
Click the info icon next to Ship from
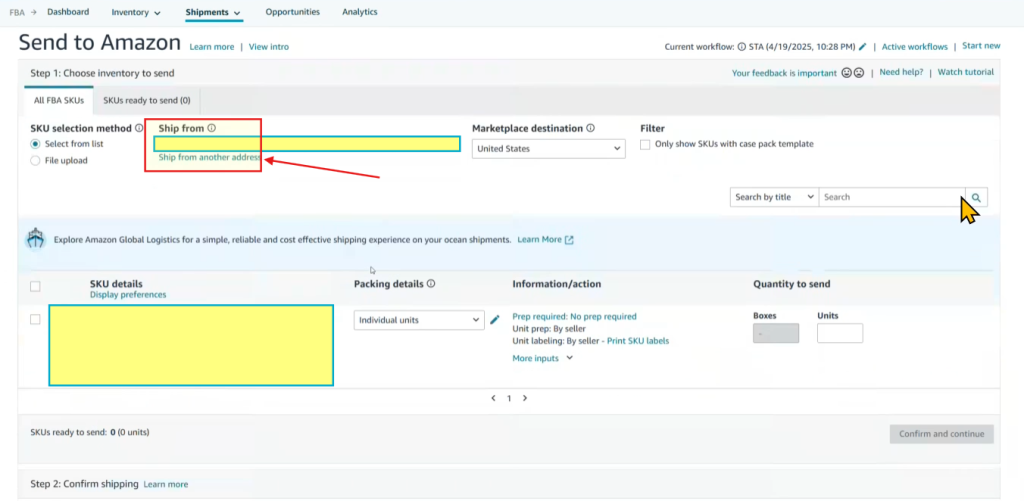point(212,128)
